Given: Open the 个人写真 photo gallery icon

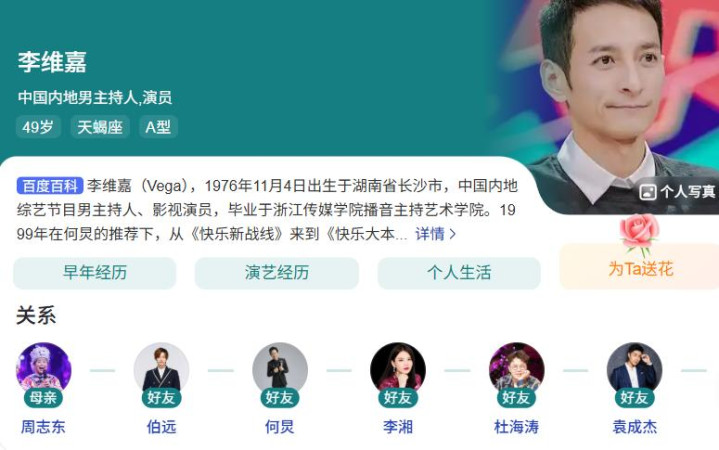Looking at the screenshot, I should click(x=647, y=192).
